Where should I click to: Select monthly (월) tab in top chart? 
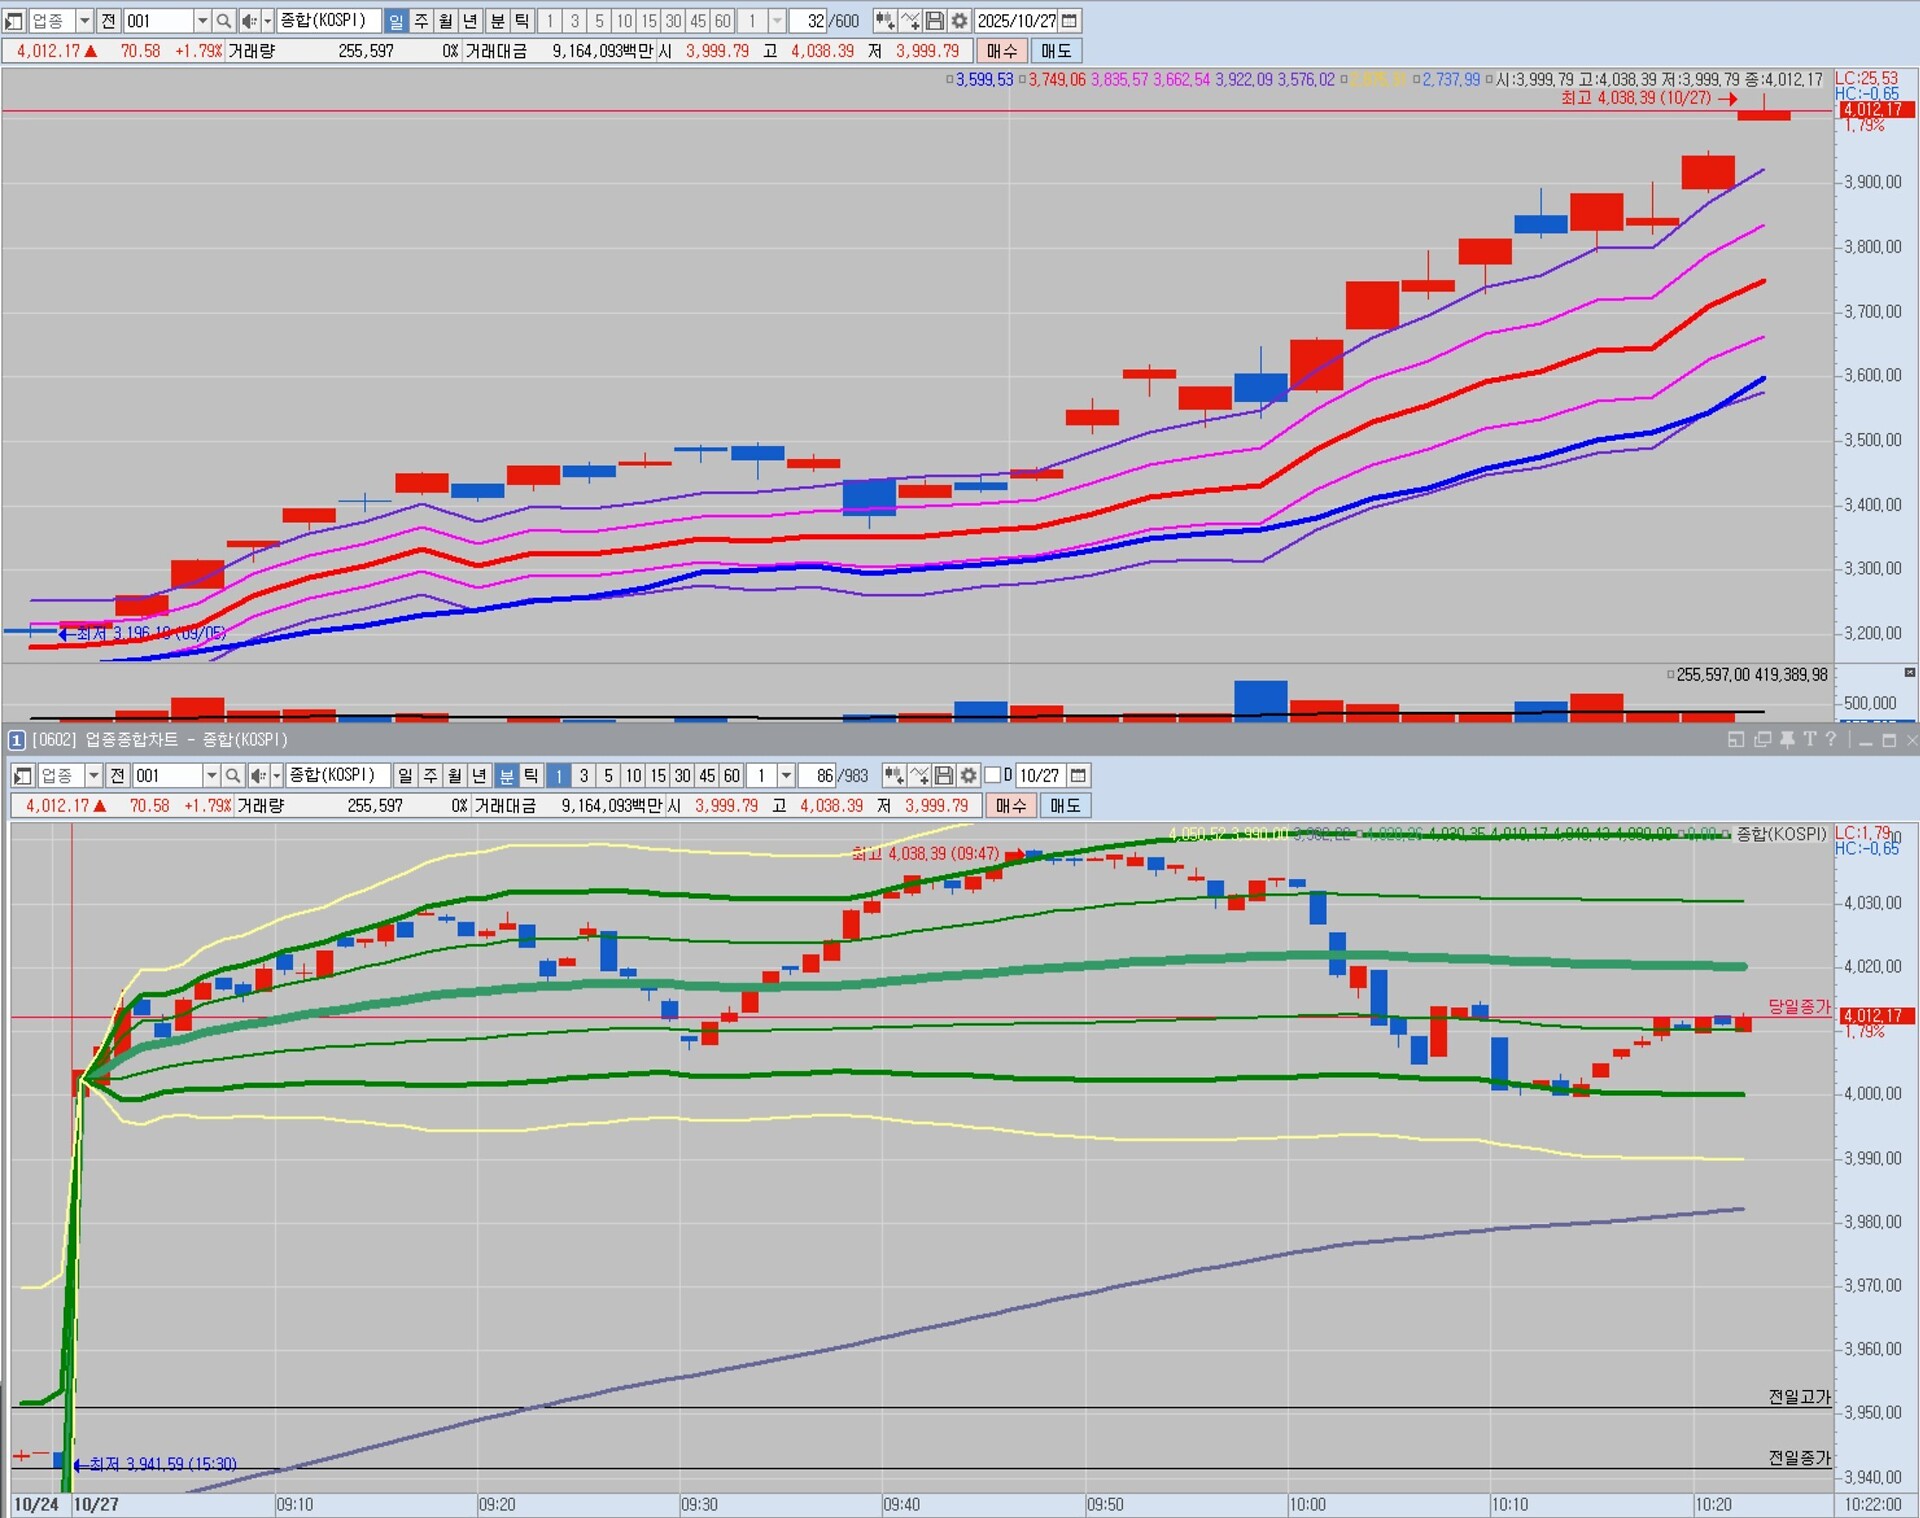pos(445,21)
